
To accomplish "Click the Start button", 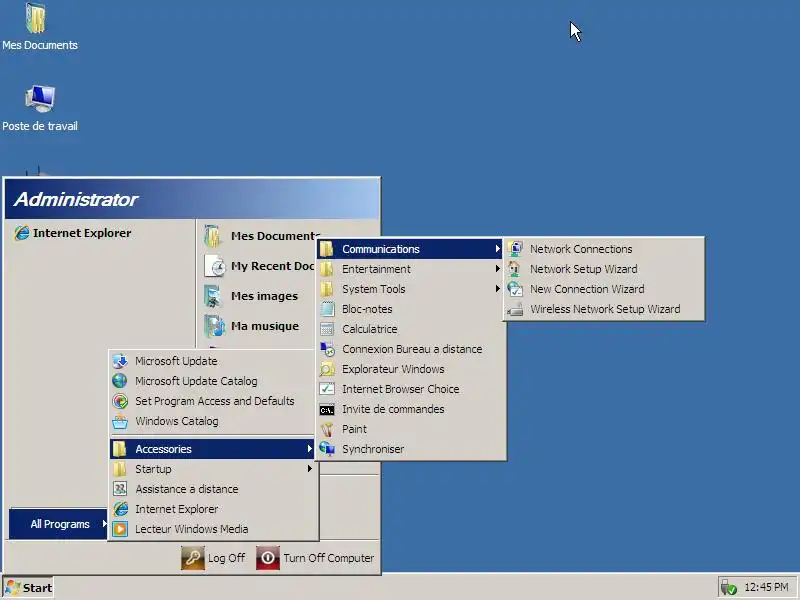I will click(x=29, y=588).
